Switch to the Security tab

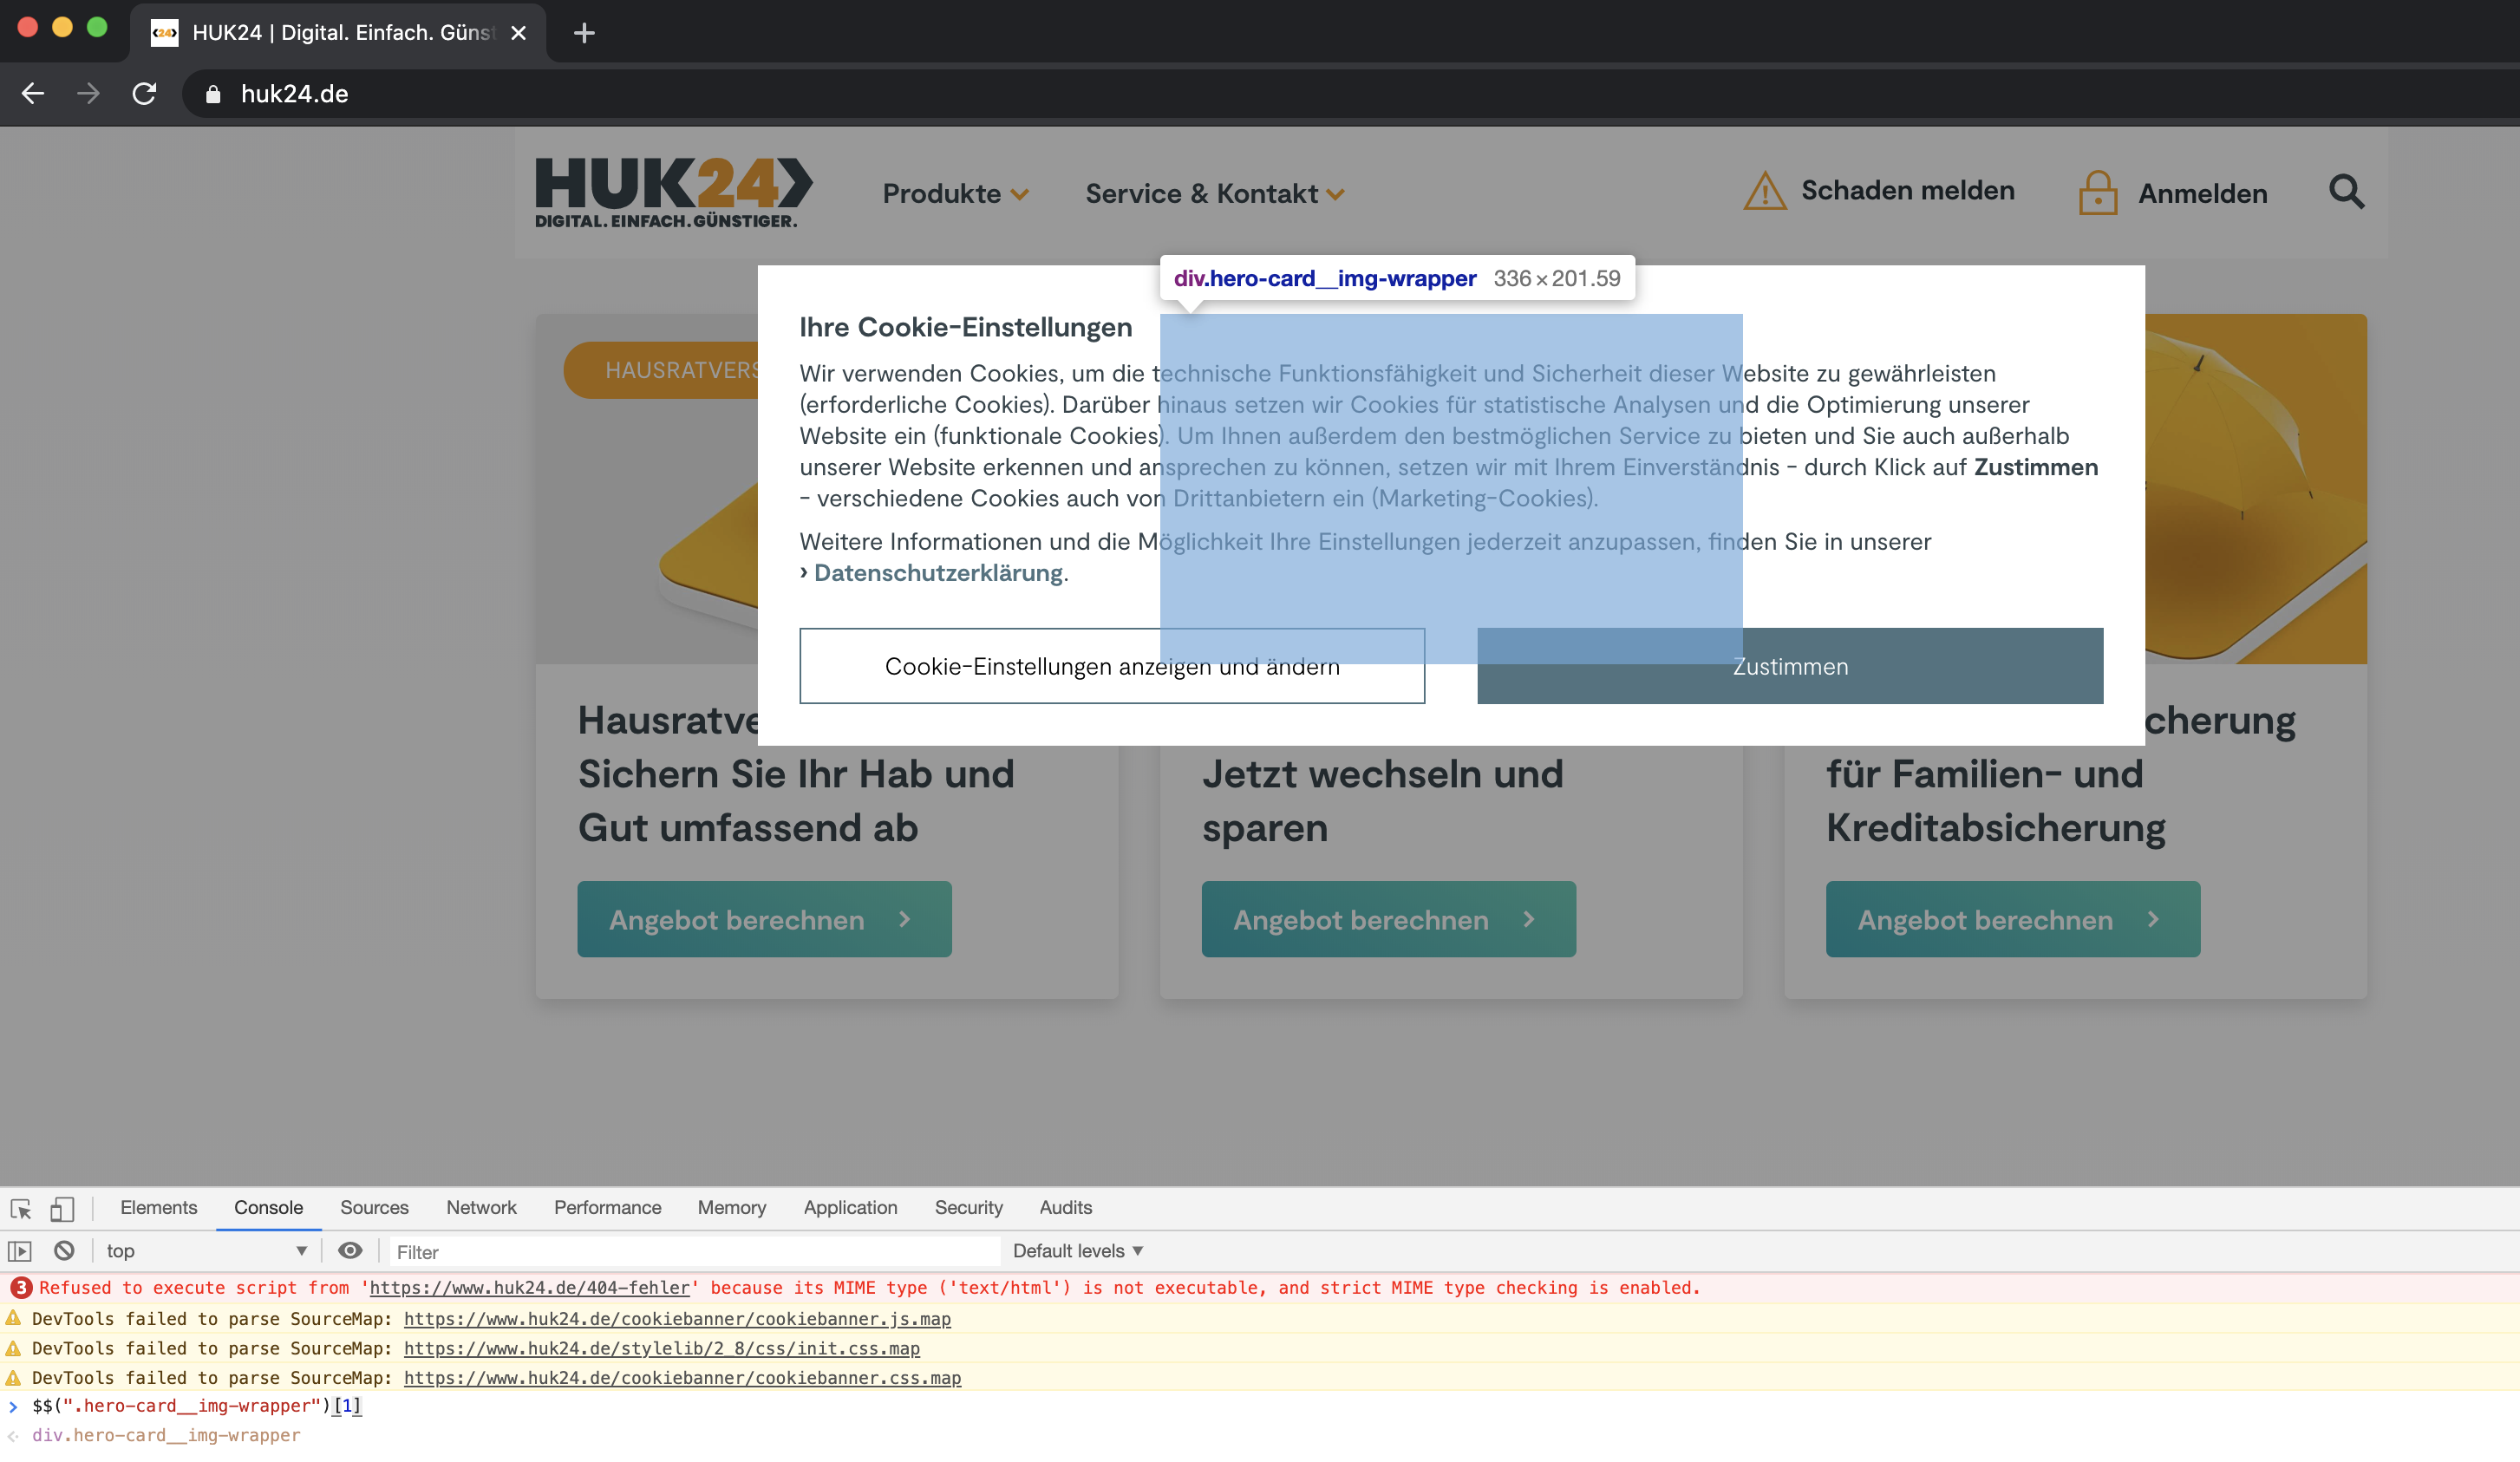click(968, 1208)
